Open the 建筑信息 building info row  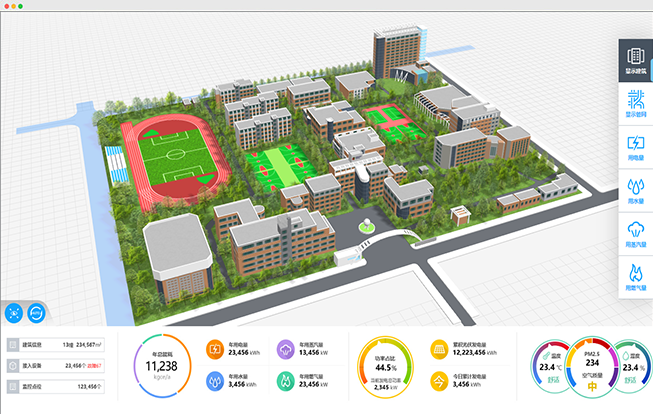pos(60,344)
